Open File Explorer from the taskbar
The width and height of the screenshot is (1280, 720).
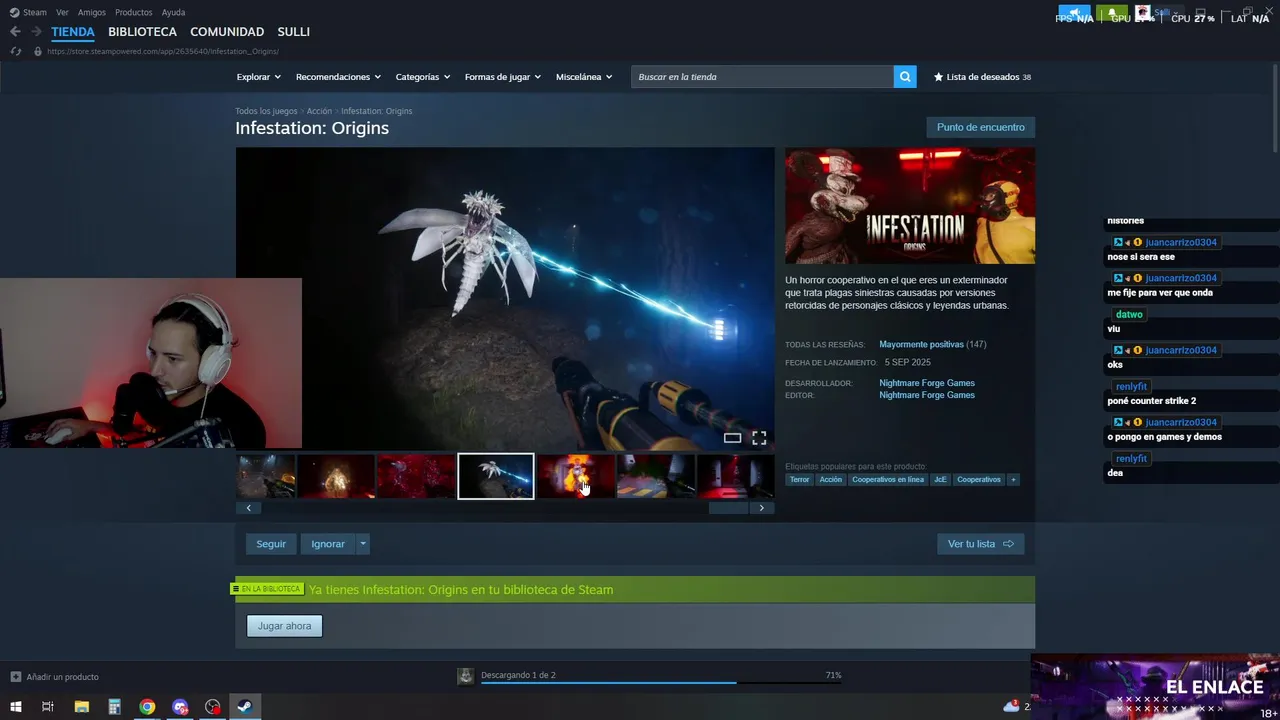(x=82, y=707)
